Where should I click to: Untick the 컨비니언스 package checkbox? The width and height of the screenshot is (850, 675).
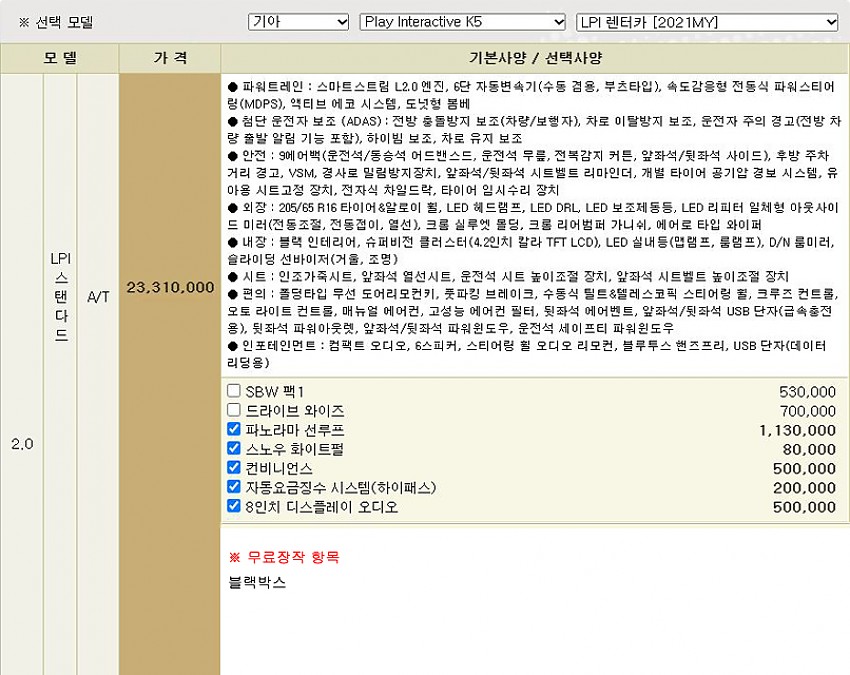click(234, 467)
